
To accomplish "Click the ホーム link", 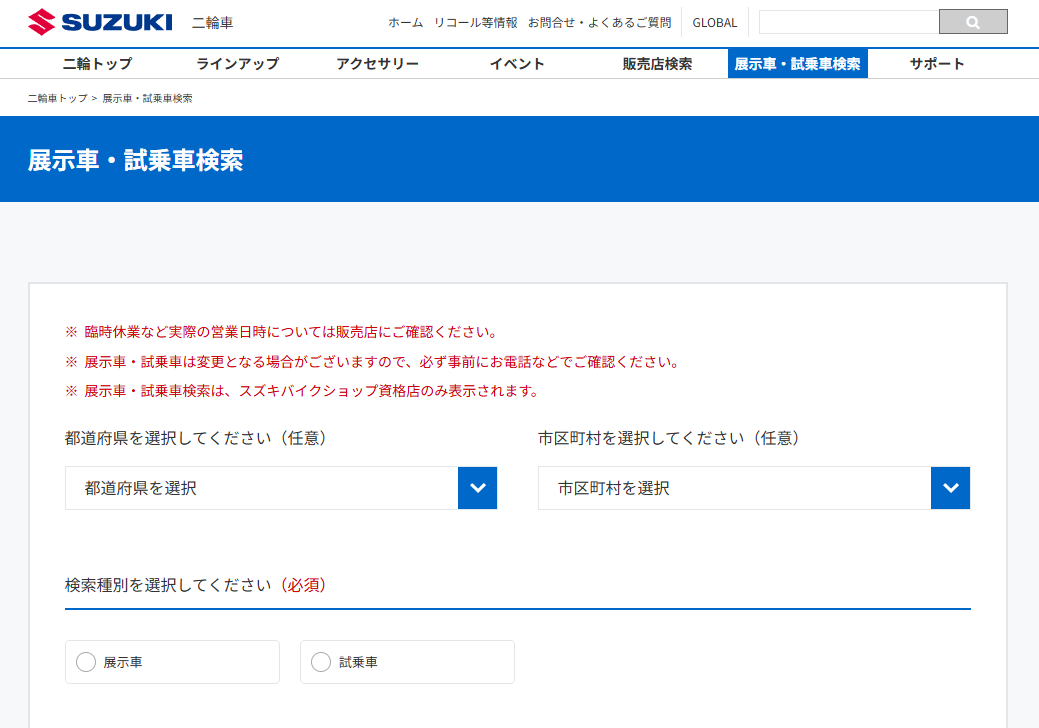I will (x=404, y=21).
